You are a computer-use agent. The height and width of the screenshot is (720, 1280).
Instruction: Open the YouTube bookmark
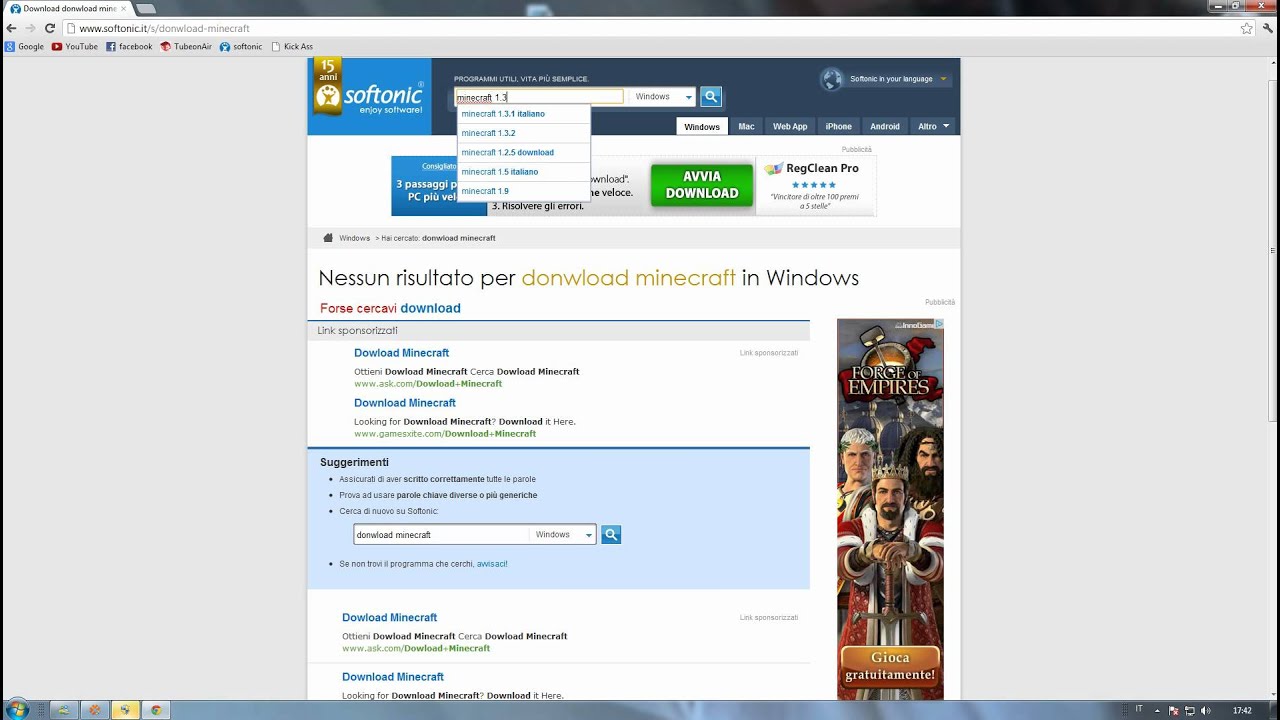[x=75, y=46]
